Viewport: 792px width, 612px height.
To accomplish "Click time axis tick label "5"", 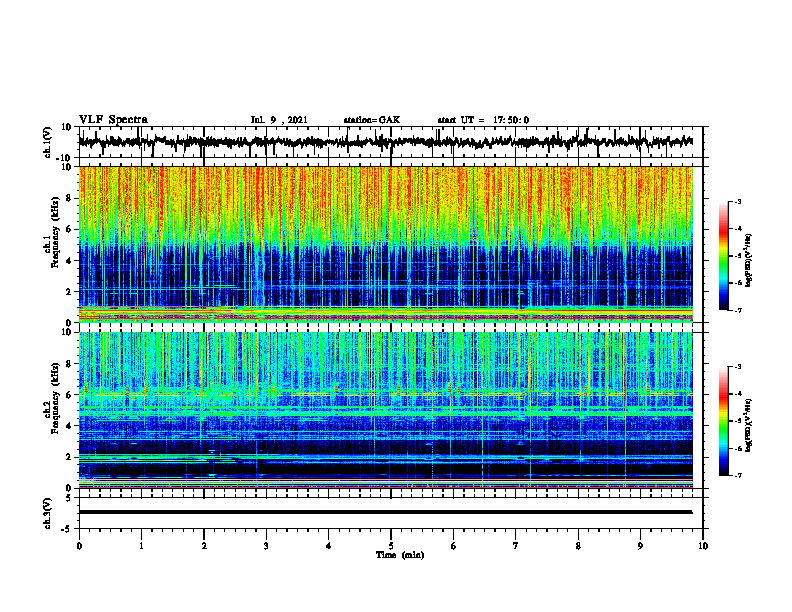I will pyautogui.click(x=391, y=546).
